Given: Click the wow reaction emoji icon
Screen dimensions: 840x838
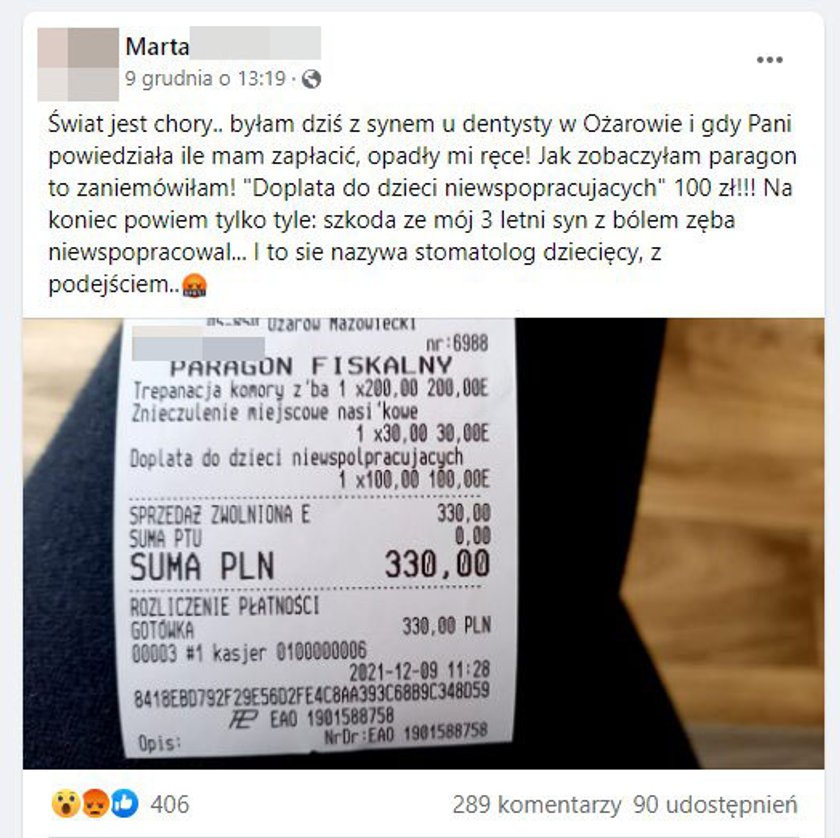Looking at the screenshot, I should 65,804.
